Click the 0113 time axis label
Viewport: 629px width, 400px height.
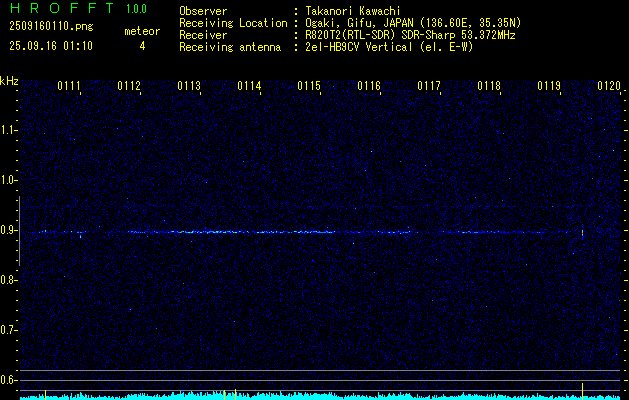click(x=189, y=86)
